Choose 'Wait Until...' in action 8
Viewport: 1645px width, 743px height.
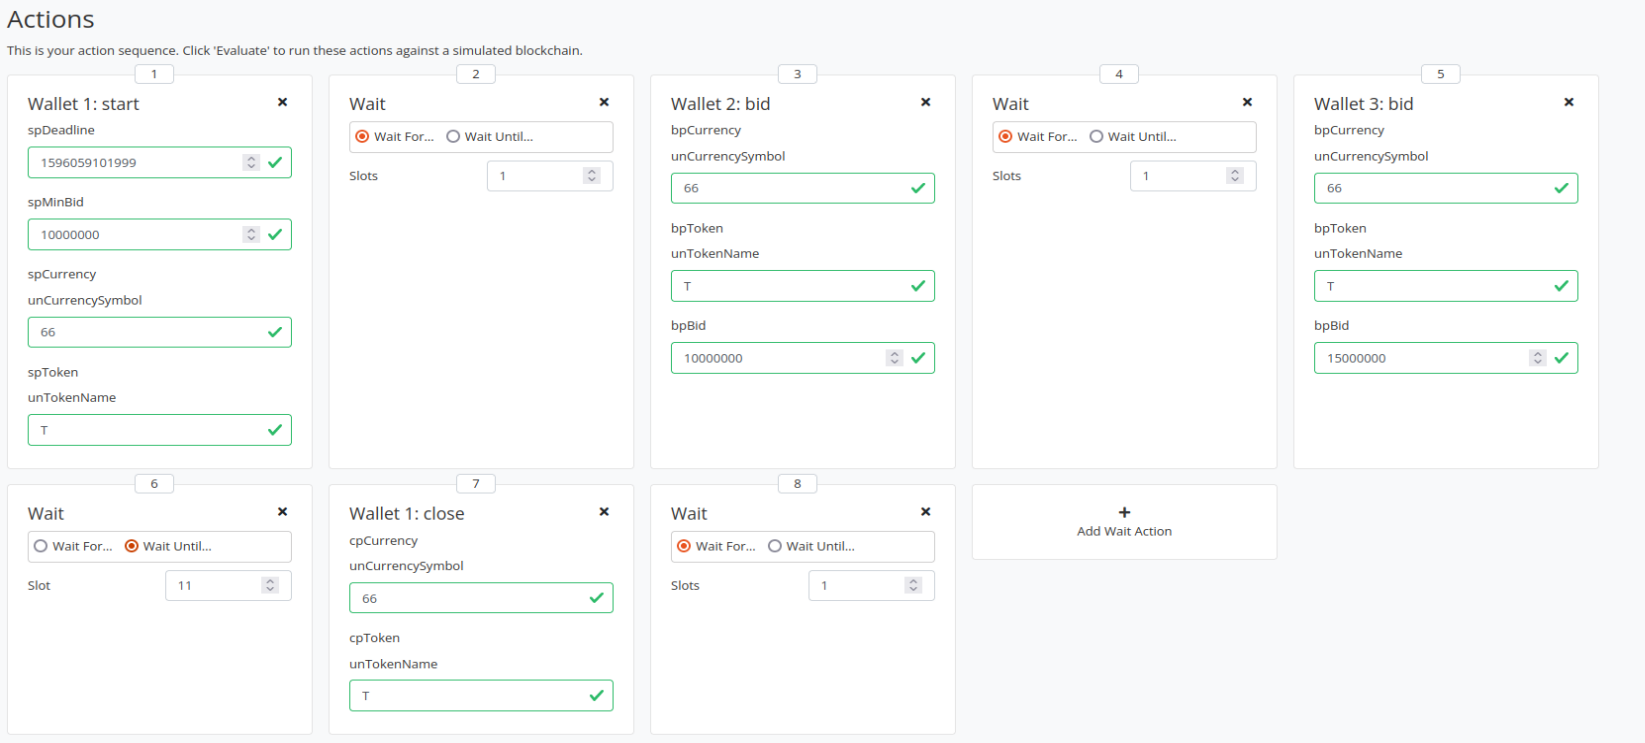pyautogui.click(x=775, y=546)
